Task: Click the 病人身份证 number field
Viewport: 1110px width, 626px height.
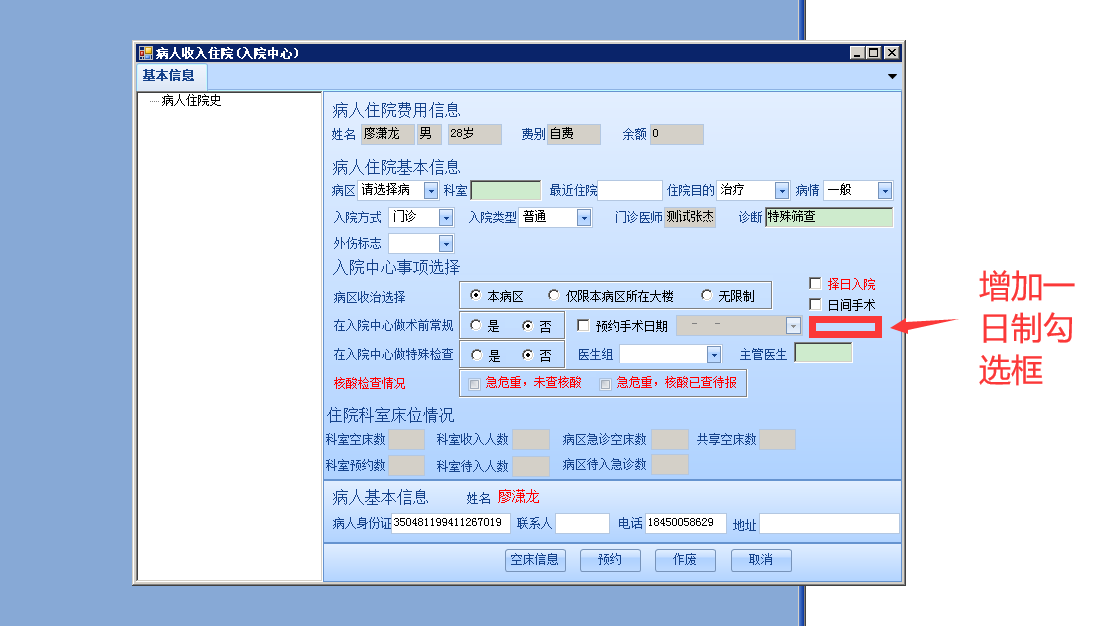Action: tap(451, 523)
